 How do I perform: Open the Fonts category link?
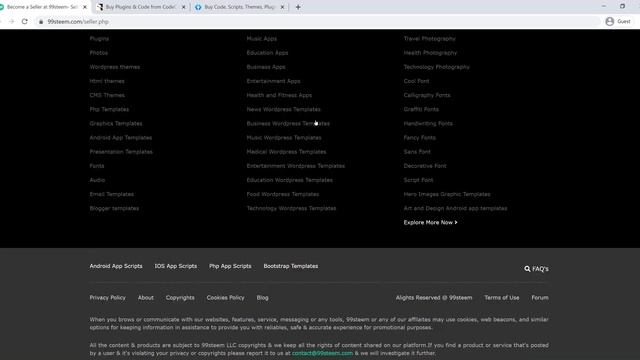coord(97,166)
